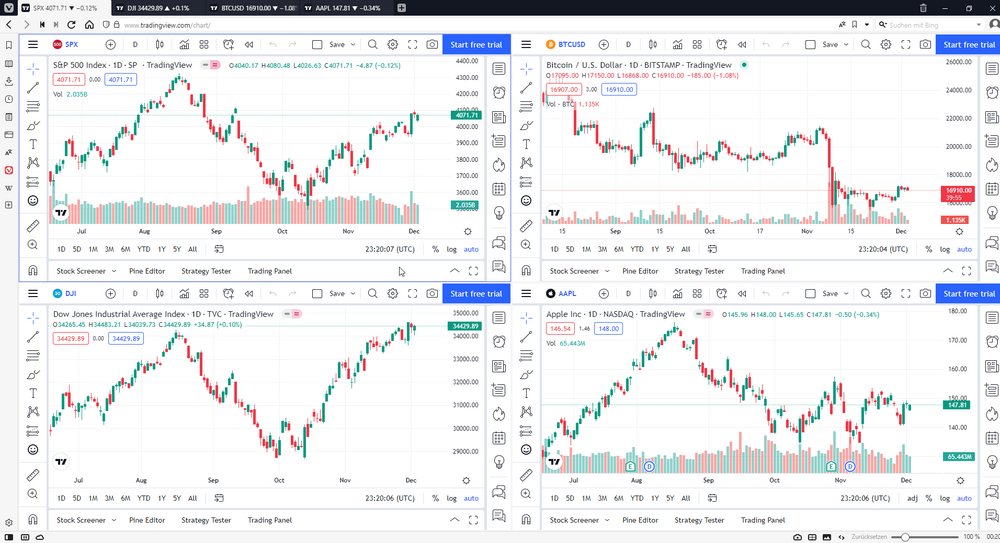The image size is (1000, 543).
Task: Select YTD range in BTCUSD panel
Action: (637, 249)
